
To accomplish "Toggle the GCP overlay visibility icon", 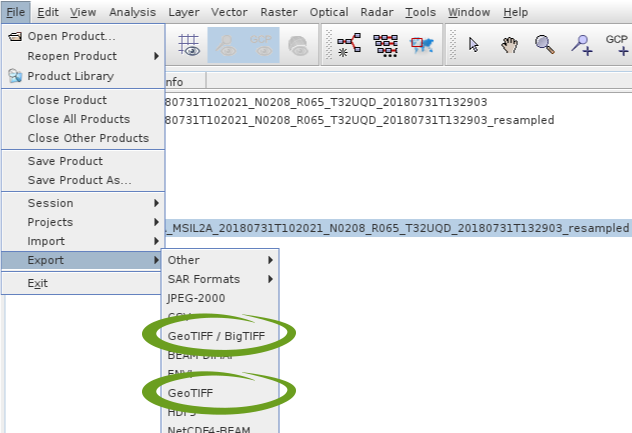I will 261,44.
